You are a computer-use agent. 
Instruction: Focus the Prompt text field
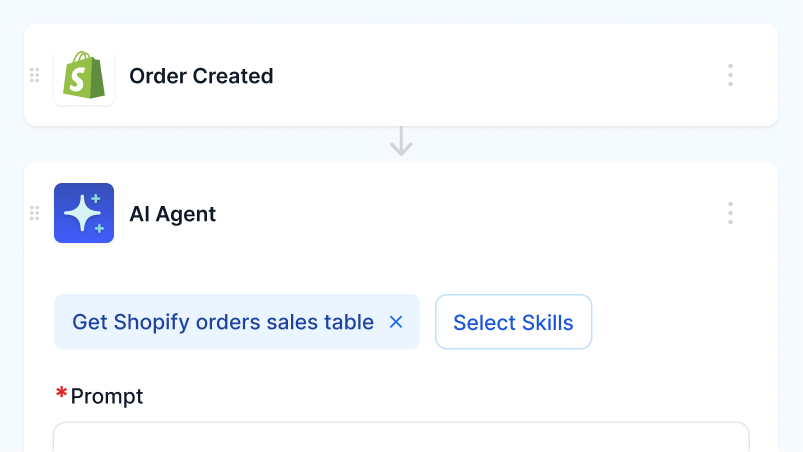click(400, 438)
